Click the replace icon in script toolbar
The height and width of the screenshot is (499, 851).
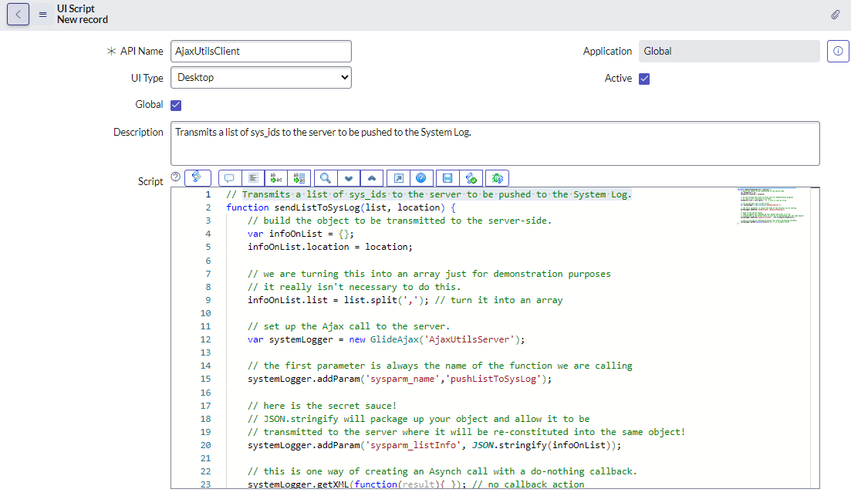tap(276, 178)
